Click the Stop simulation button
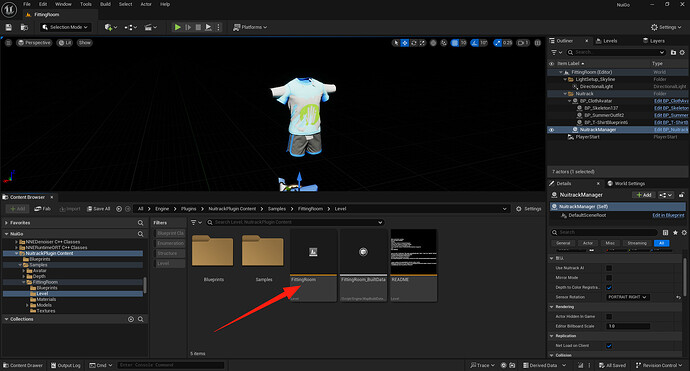 198,27
